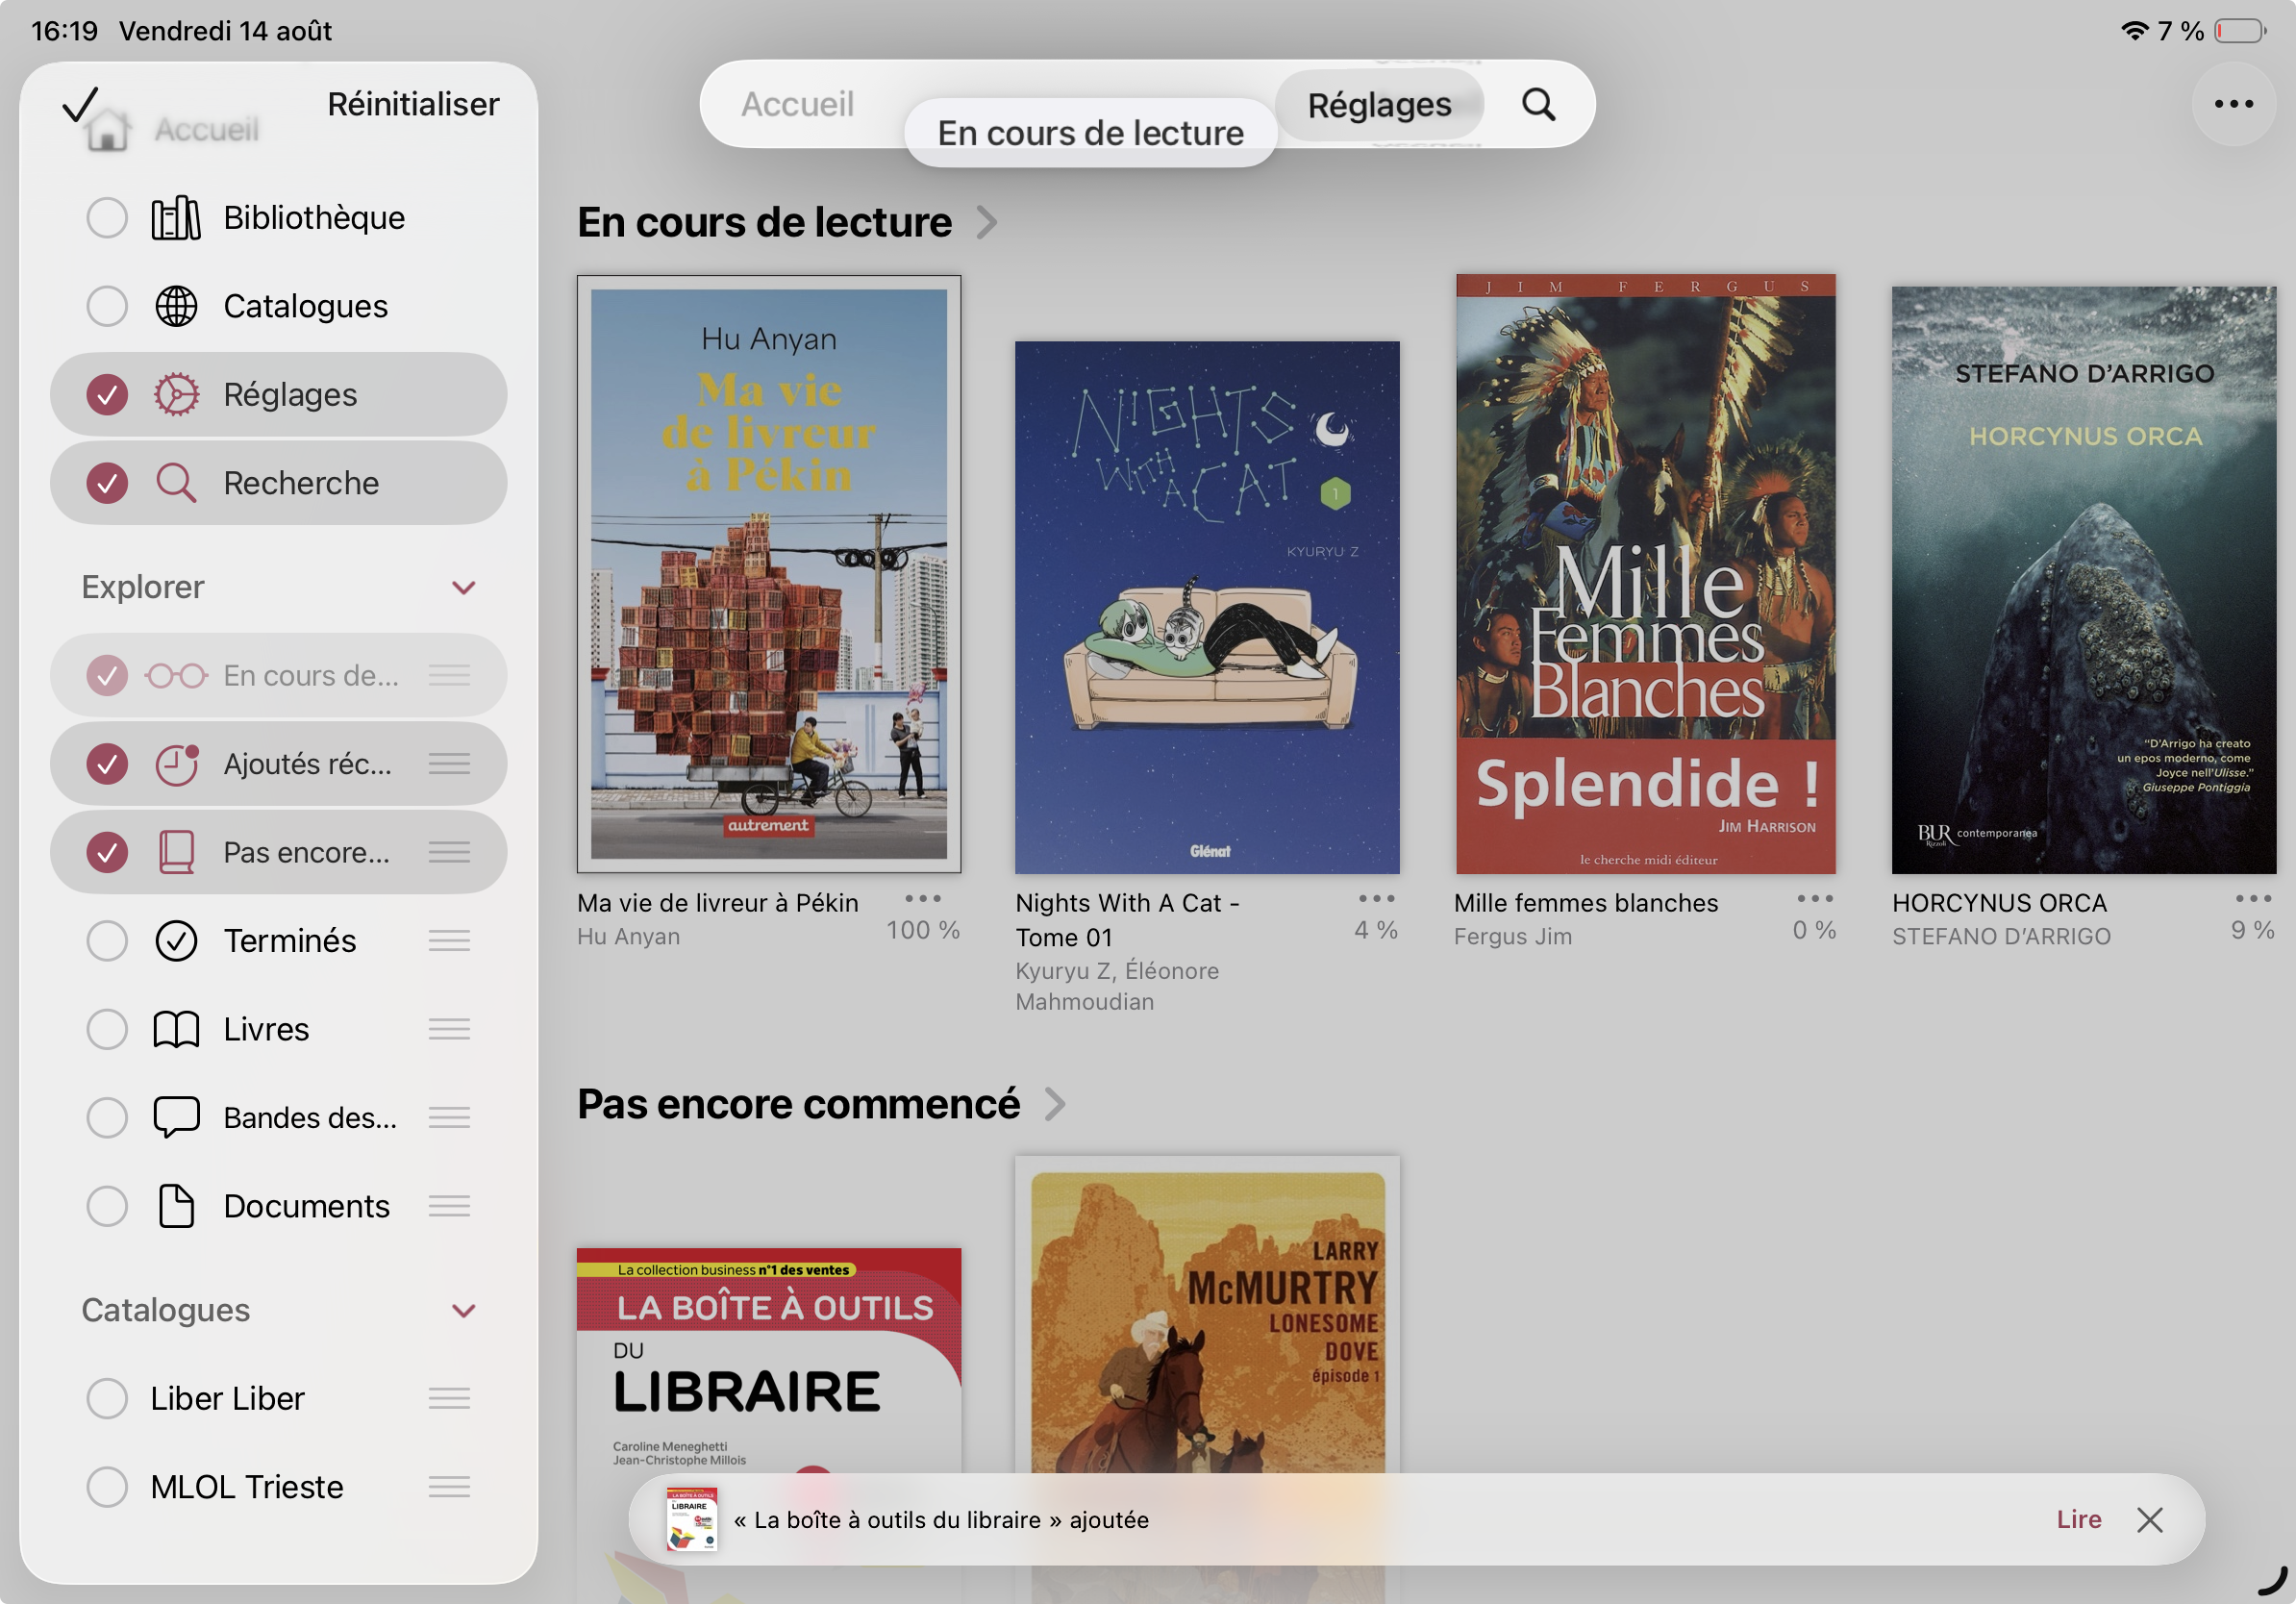
Task: Expand the En cours de lecture shelf chevron
Action: click(x=987, y=222)
